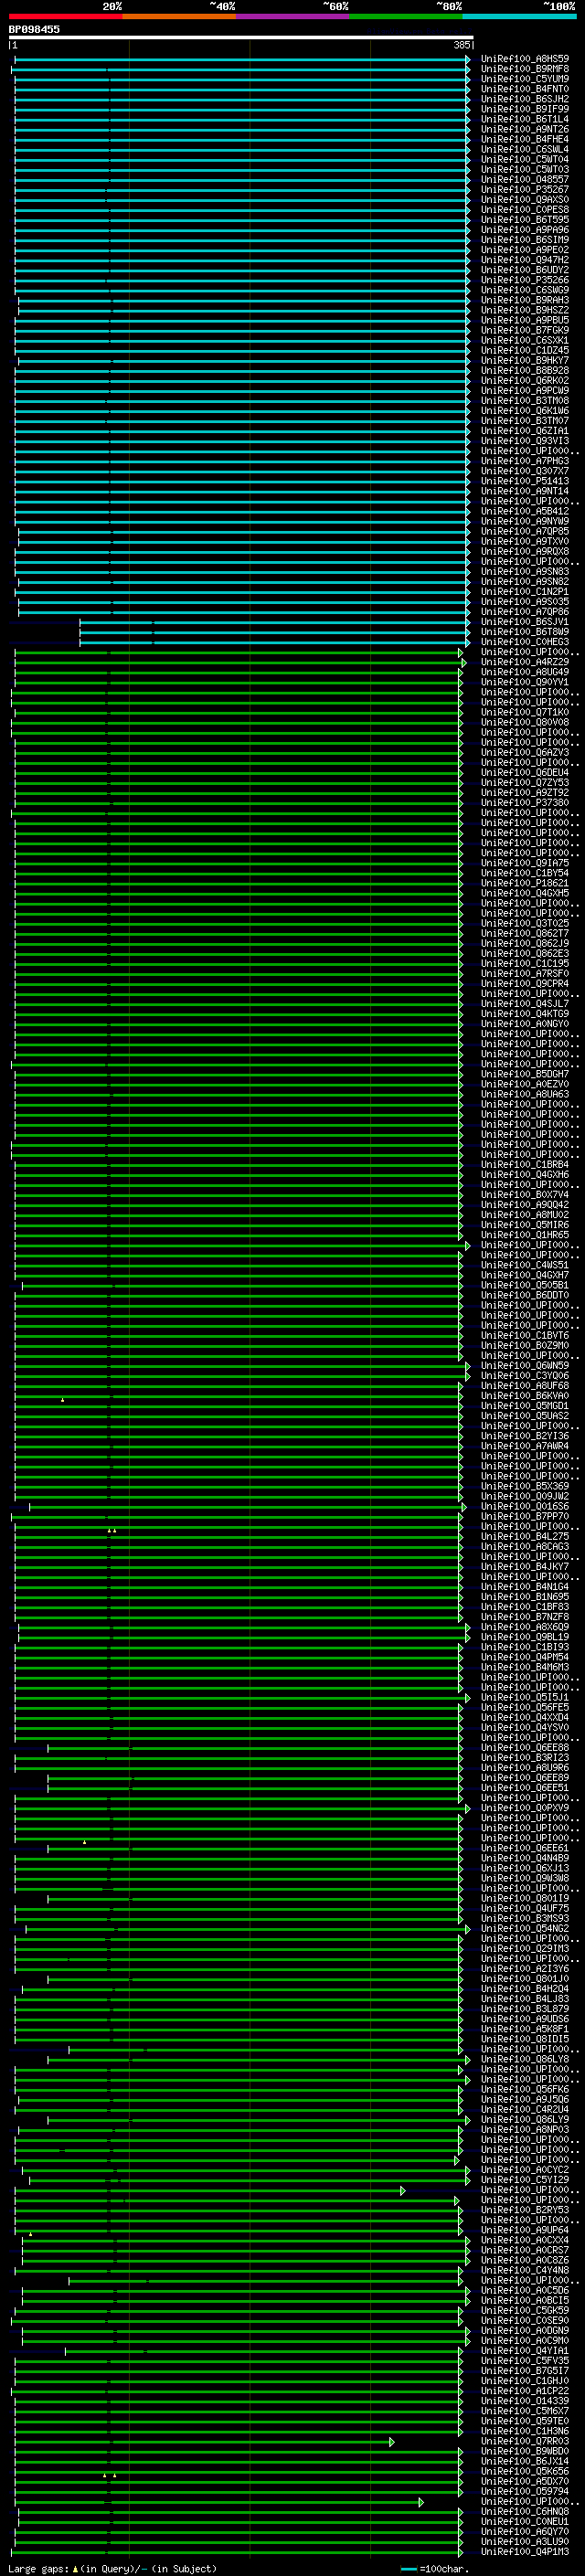The height and width of the screenshot is (2576, 585).
Task: Click the orange ~40% identity legend segment
Action: [x=179, y=16]
